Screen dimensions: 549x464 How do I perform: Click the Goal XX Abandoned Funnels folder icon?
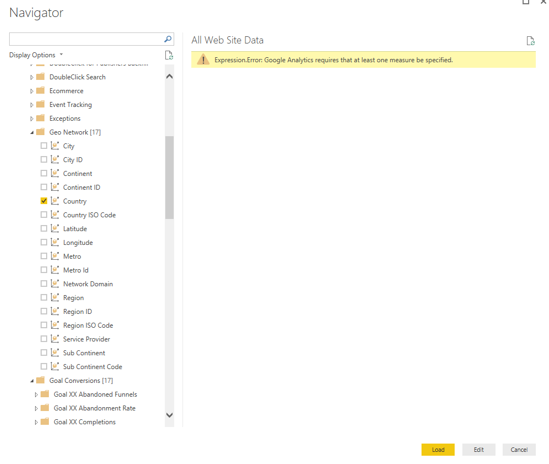45,394
